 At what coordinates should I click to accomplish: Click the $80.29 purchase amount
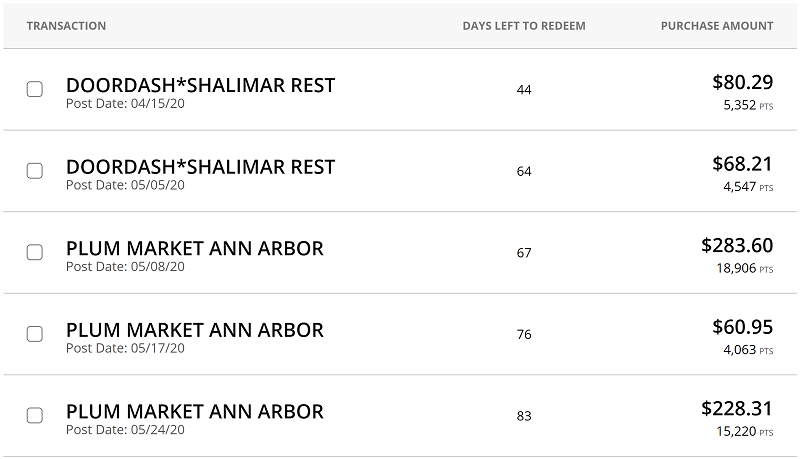(743, 82)
